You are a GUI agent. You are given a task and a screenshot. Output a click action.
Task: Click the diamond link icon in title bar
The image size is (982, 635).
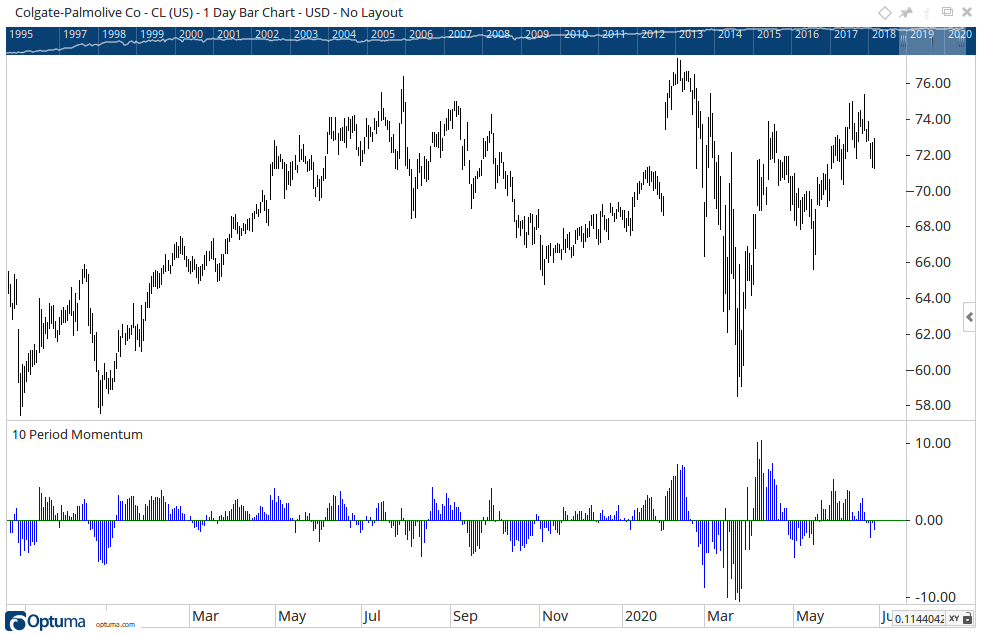(x=884, y=13)
